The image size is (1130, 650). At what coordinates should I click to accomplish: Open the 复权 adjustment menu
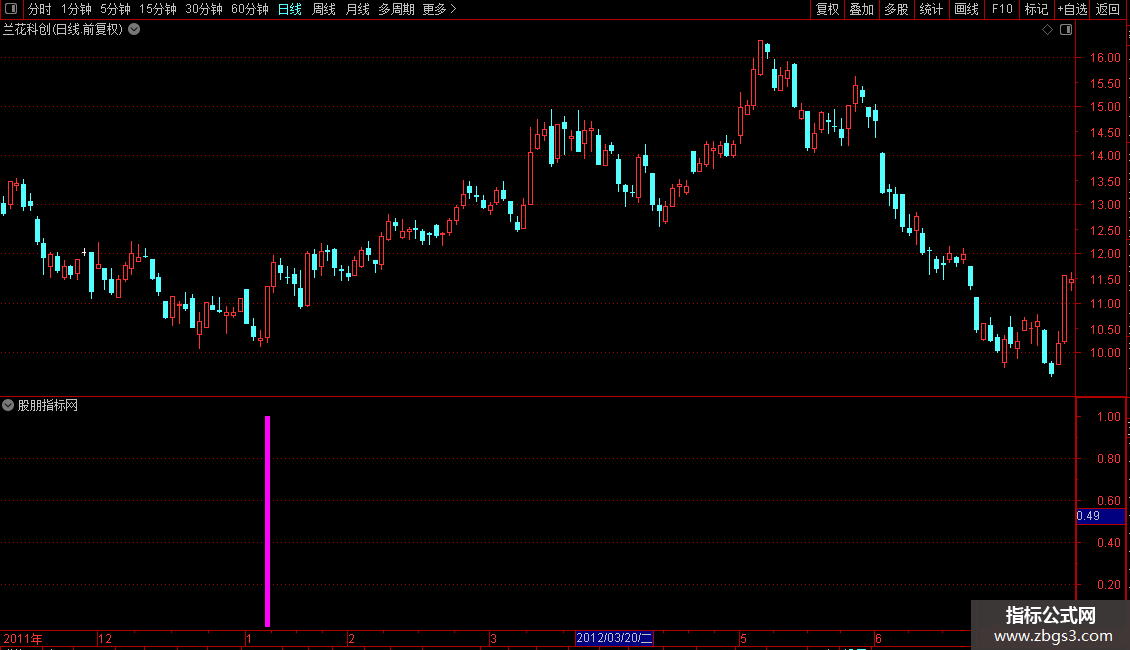coord(827,9)
